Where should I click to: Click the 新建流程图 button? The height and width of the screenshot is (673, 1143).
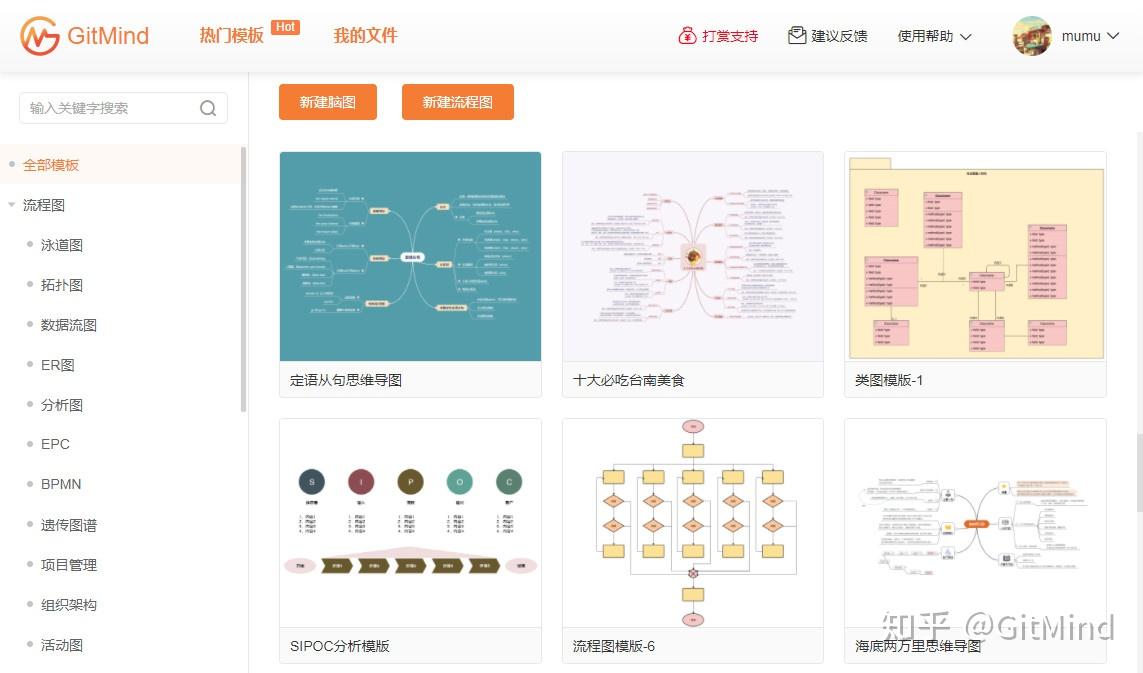(457, 101)
